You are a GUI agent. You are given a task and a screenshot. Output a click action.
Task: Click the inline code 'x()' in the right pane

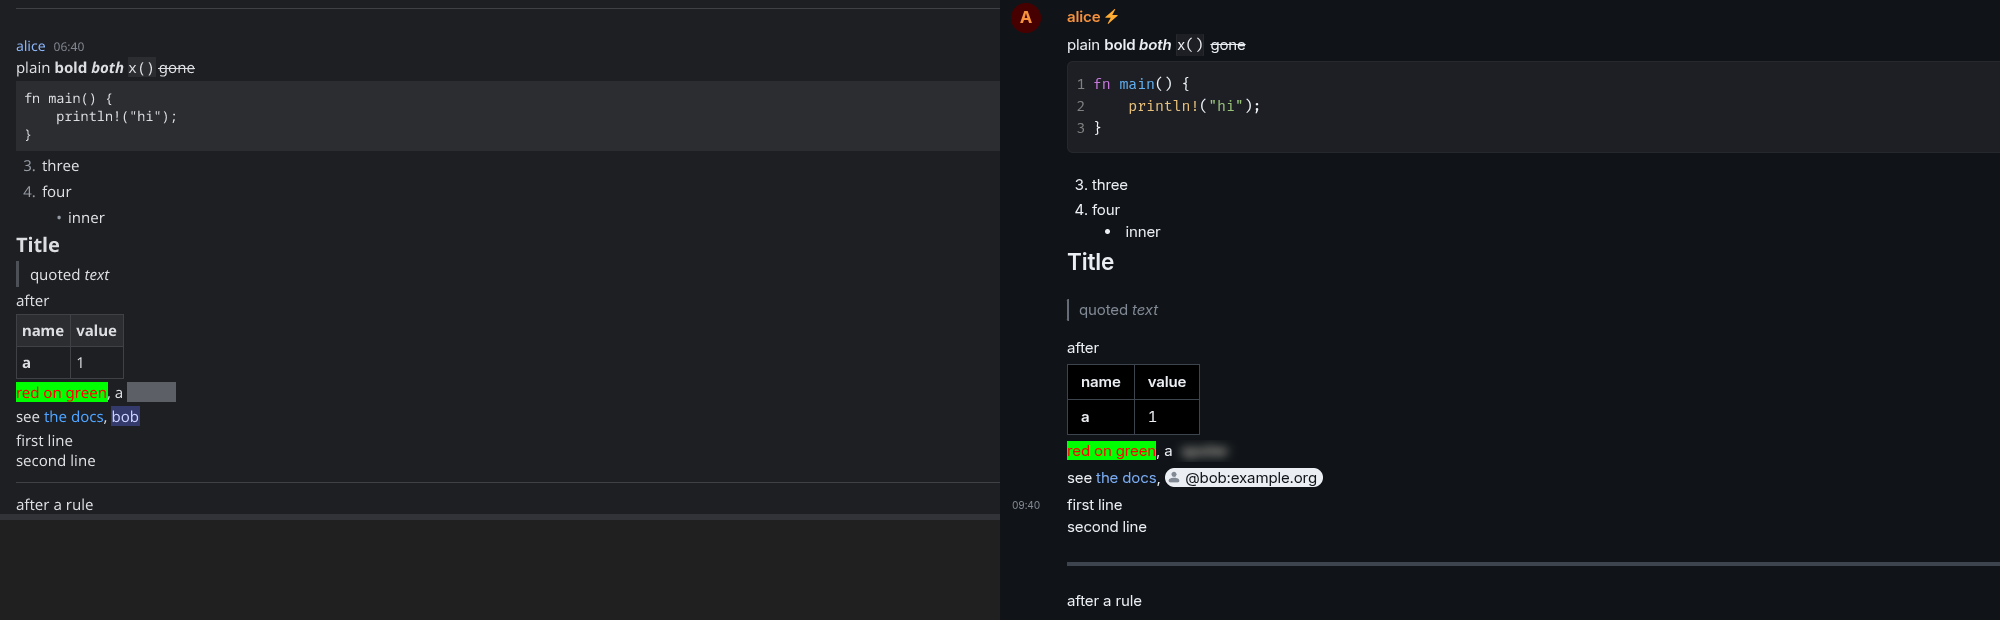1190,45
